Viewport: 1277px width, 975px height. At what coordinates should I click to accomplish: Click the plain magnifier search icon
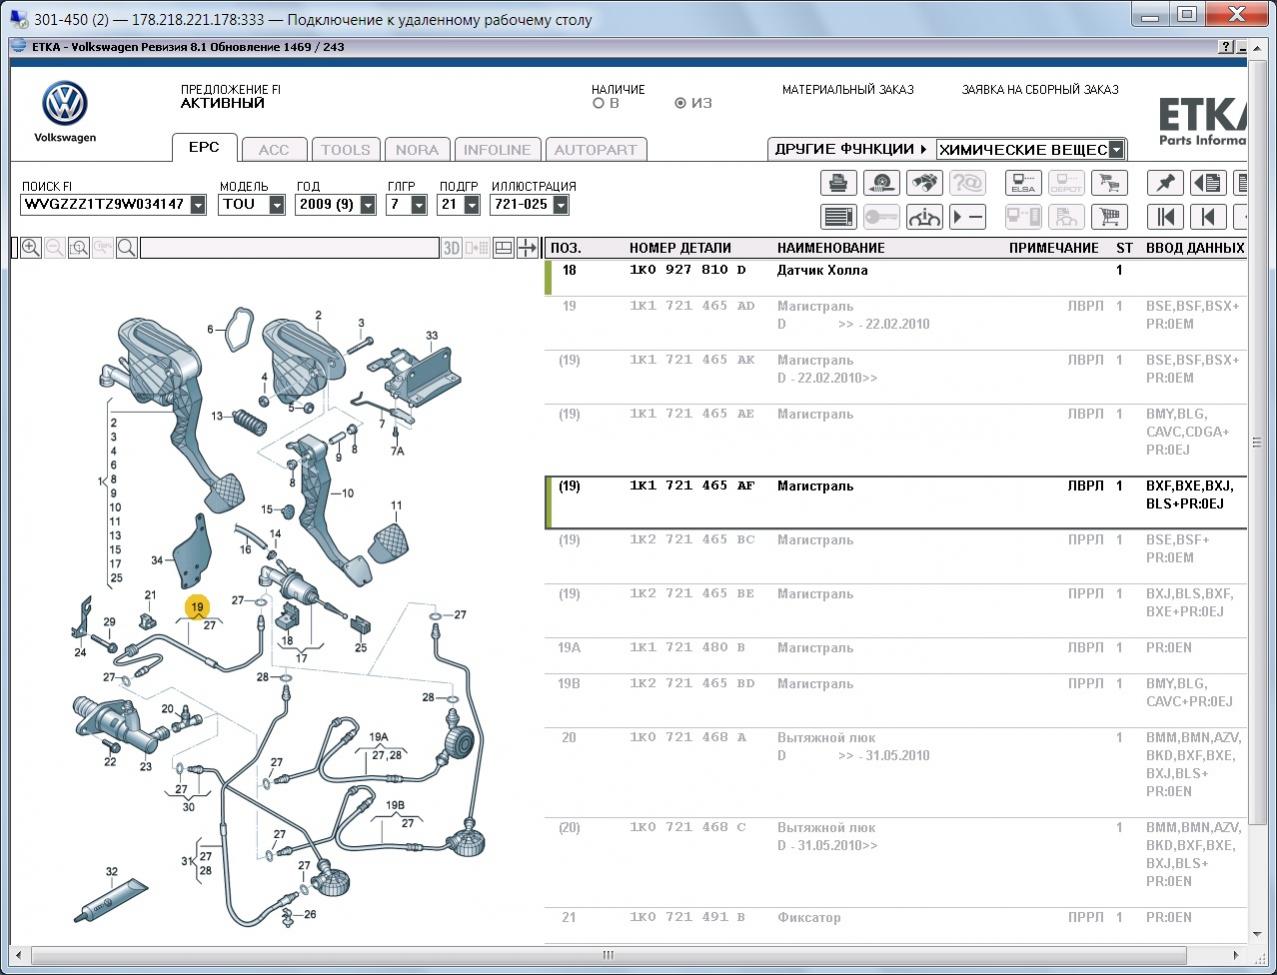coord(127,248)
